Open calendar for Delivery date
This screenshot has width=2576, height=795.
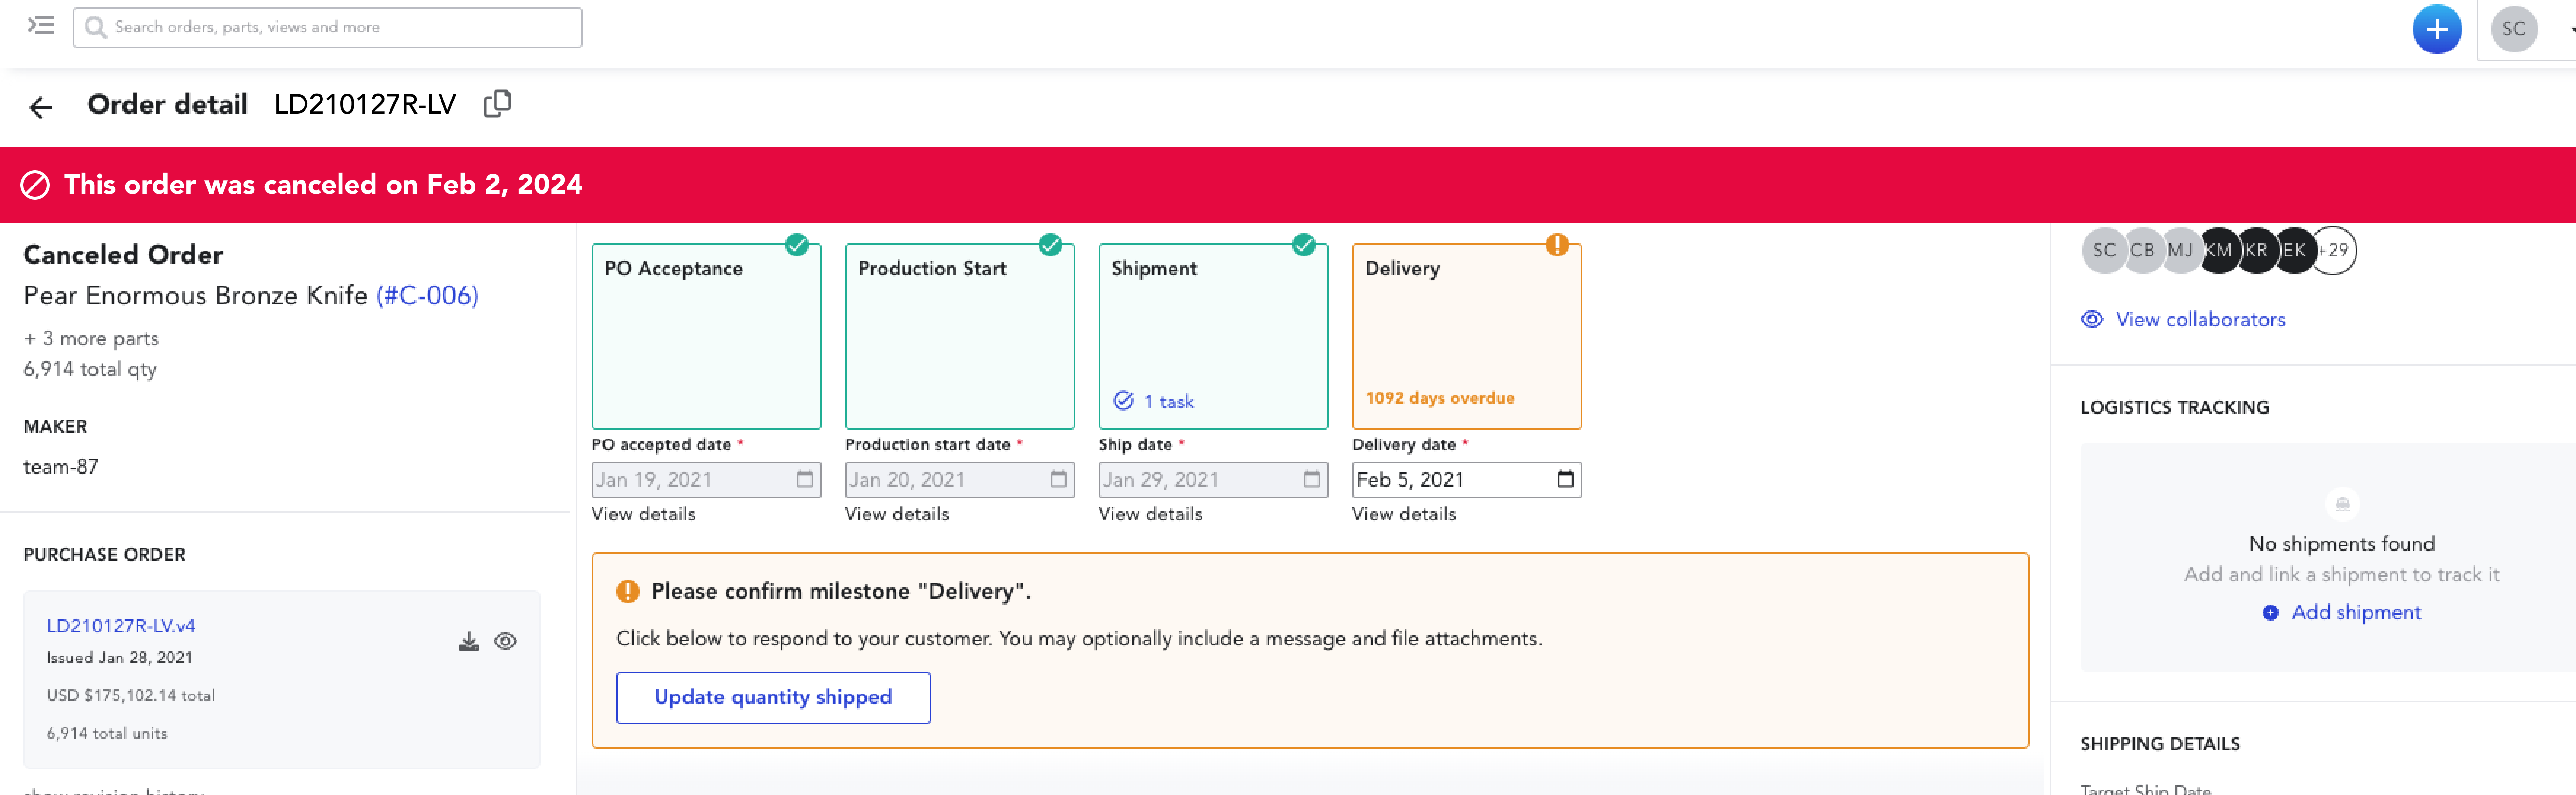(x=1565, y=479)
